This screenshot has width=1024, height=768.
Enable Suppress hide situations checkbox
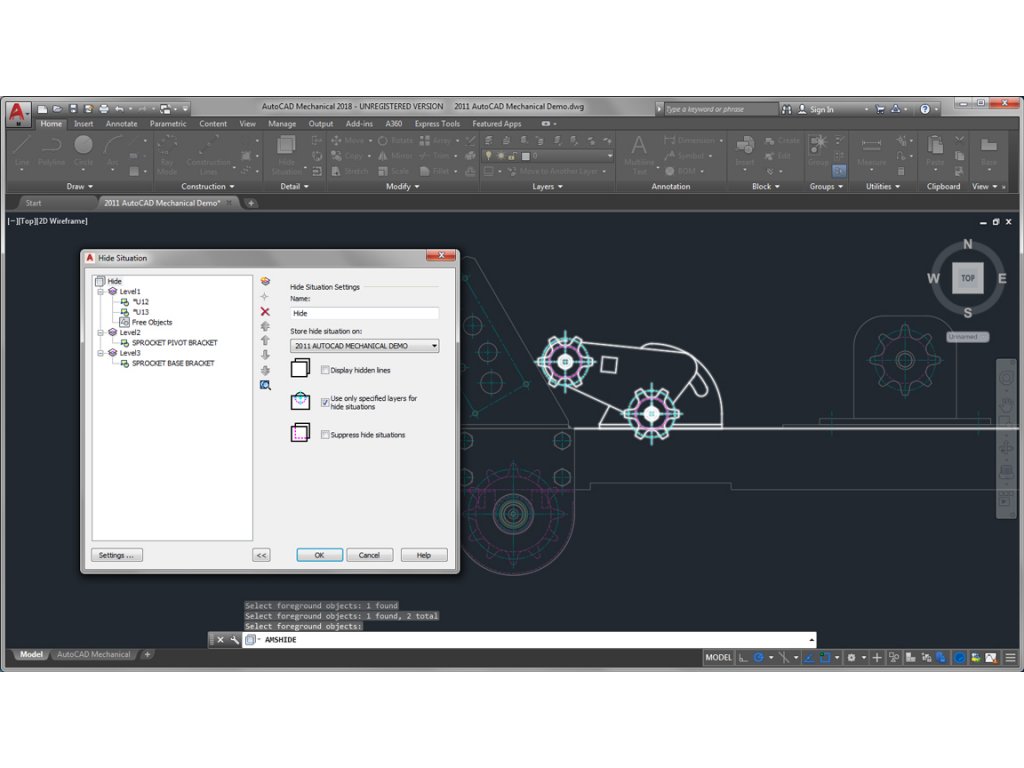[x=325, y=435]
